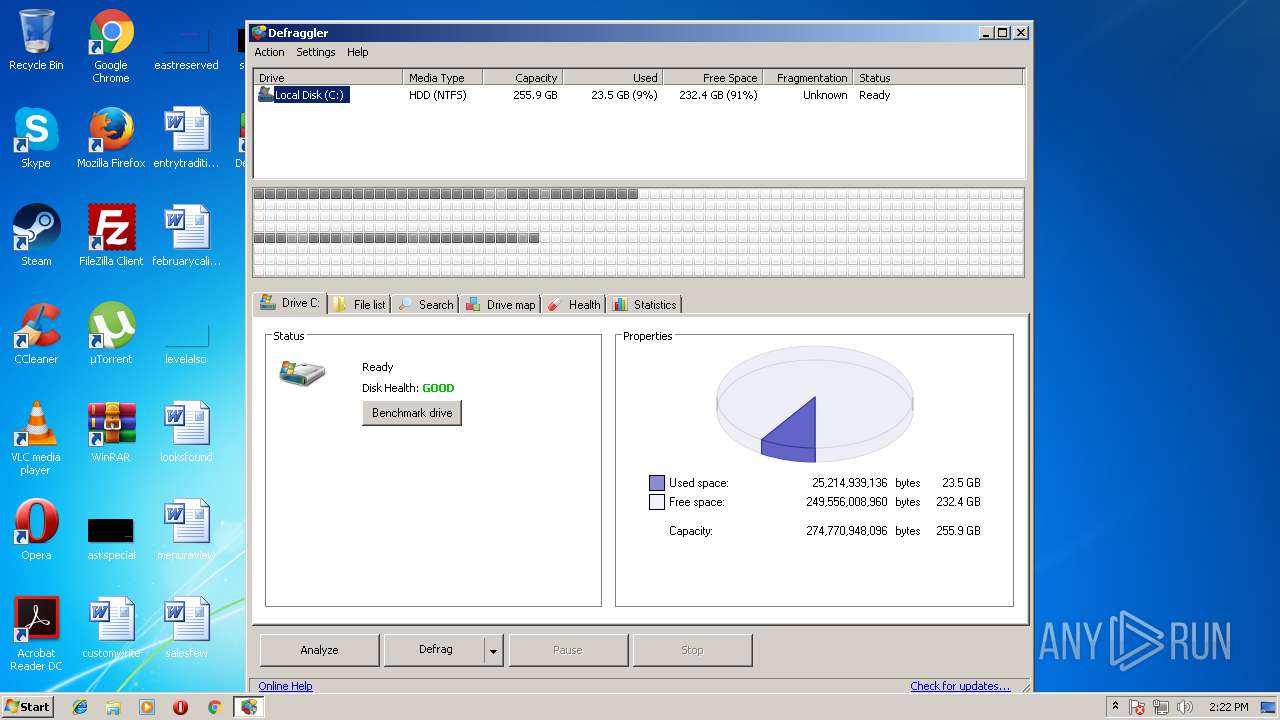This screenshot has width=1280, height=720.
Task: Click the Defrag button
Action: (x=435, y=650)
